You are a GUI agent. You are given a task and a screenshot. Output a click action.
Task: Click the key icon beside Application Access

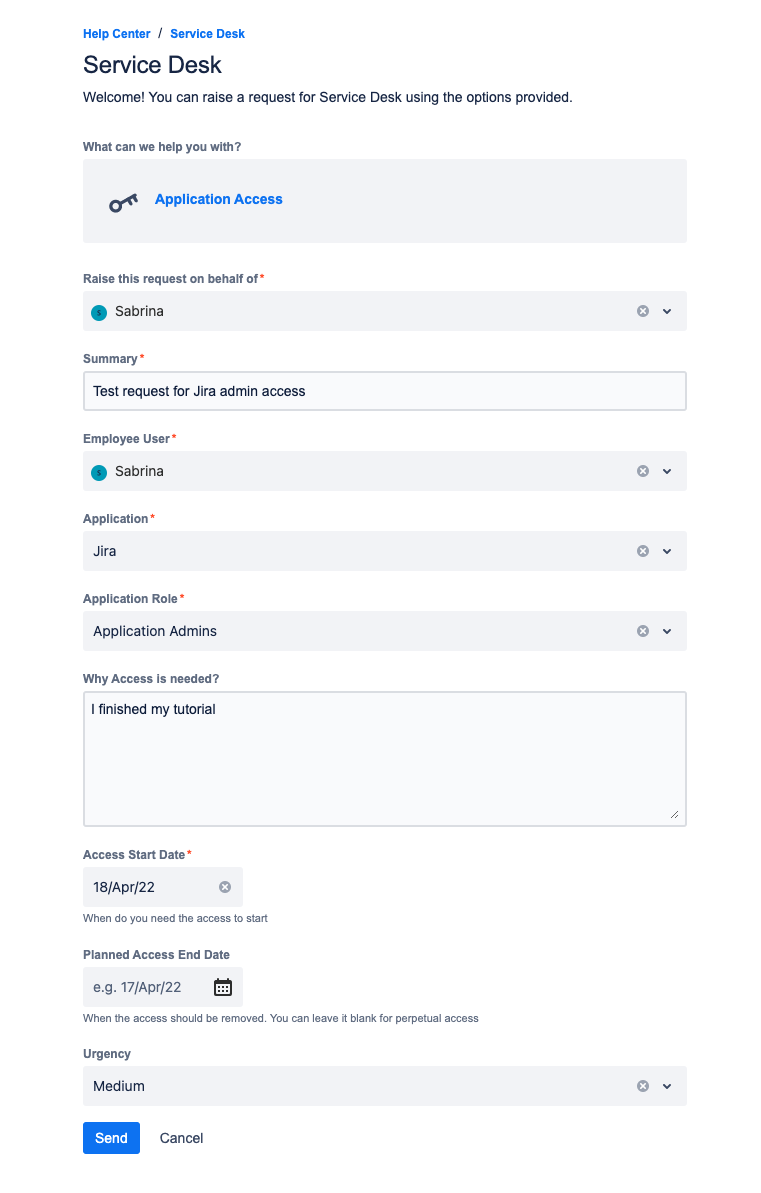[x=122, y=200]
